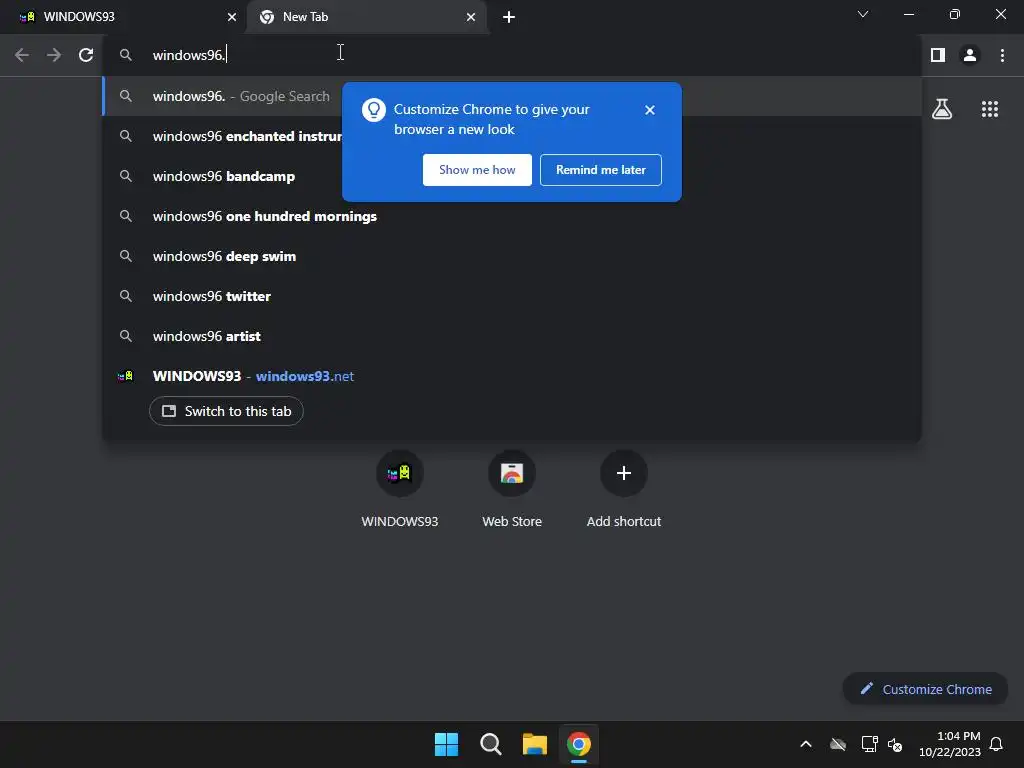Screen dimensions: 1024x768
Task: Select the New Tab tab
Action: pos(366,17)
